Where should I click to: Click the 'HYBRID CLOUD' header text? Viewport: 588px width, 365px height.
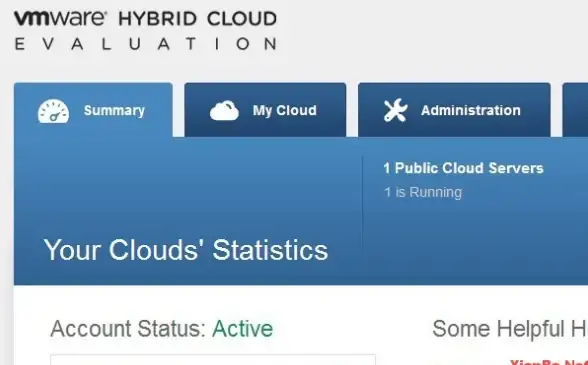pos(198,19)
